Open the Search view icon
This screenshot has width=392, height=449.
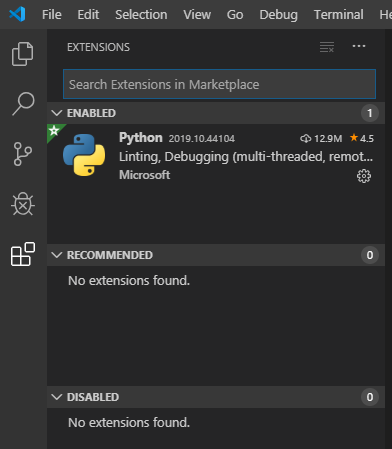23,104
